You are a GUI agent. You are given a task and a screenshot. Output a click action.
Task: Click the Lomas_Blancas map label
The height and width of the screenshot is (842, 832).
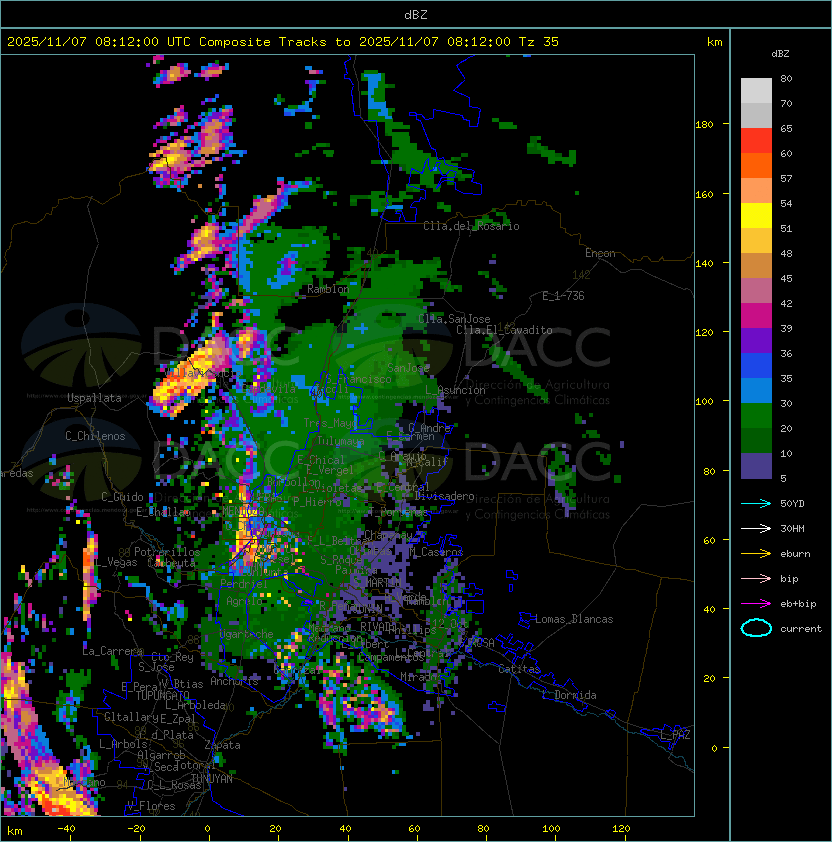(x=574, y=619)
